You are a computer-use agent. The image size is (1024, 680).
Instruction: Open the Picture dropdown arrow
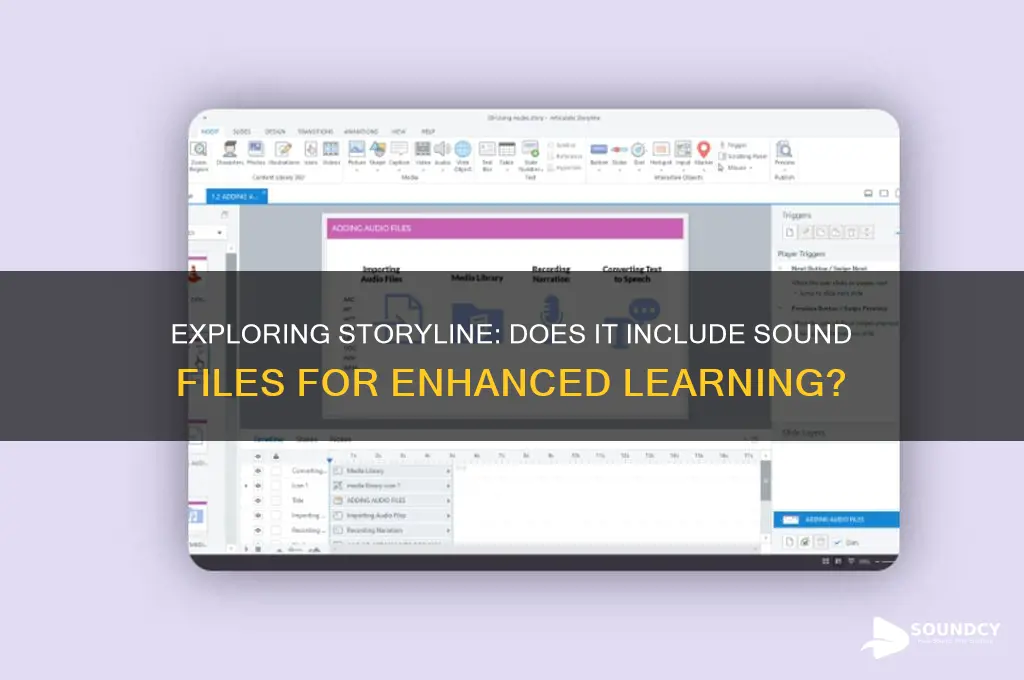(x=357, y=170)
